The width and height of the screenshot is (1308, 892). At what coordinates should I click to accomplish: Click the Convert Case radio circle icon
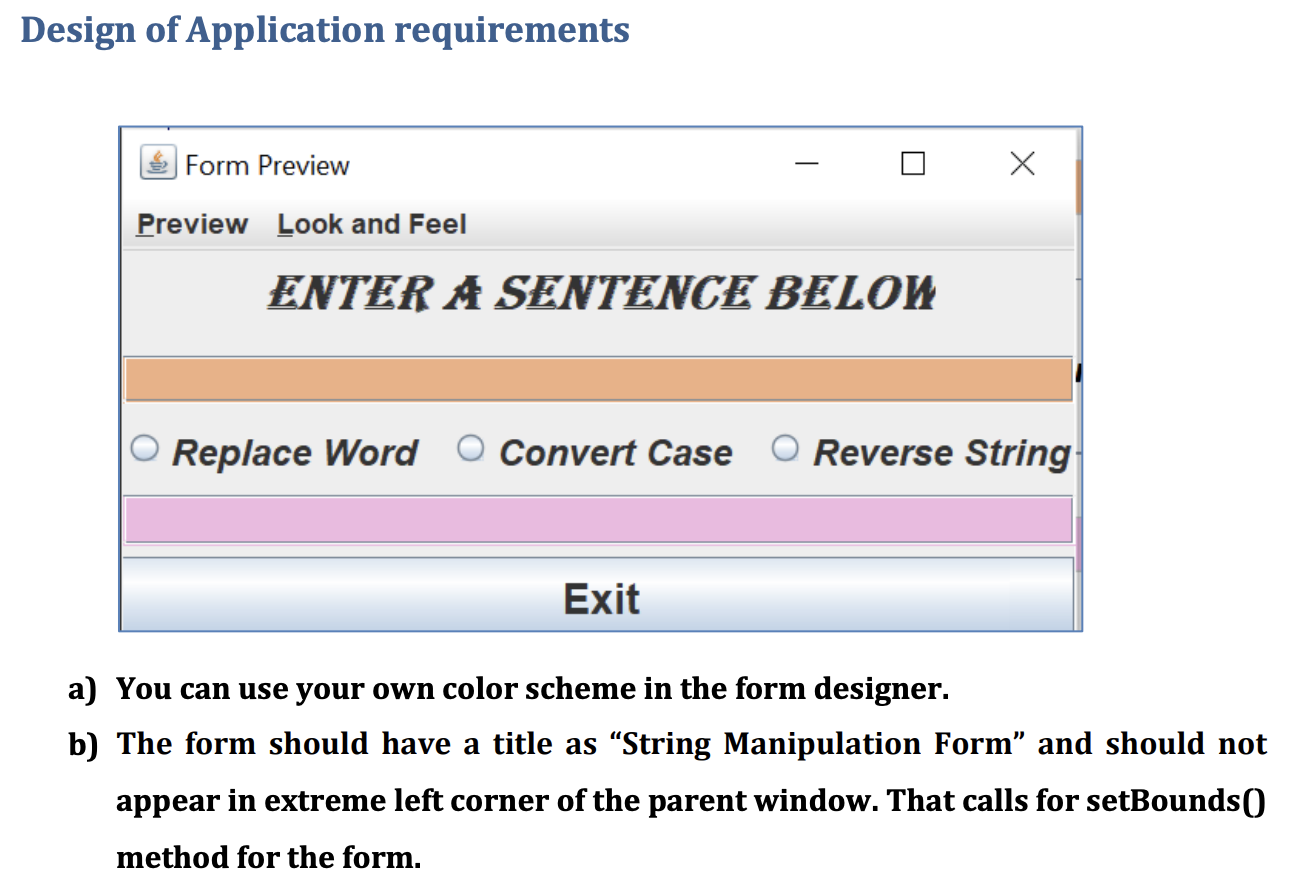[x=470, y=448]
